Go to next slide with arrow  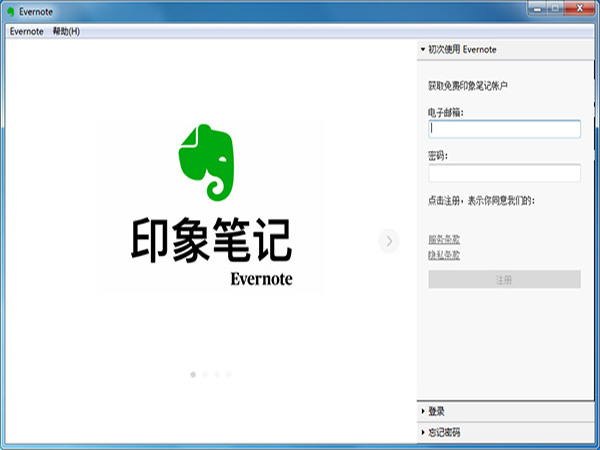pyautogui.click(x=389, y=241)
